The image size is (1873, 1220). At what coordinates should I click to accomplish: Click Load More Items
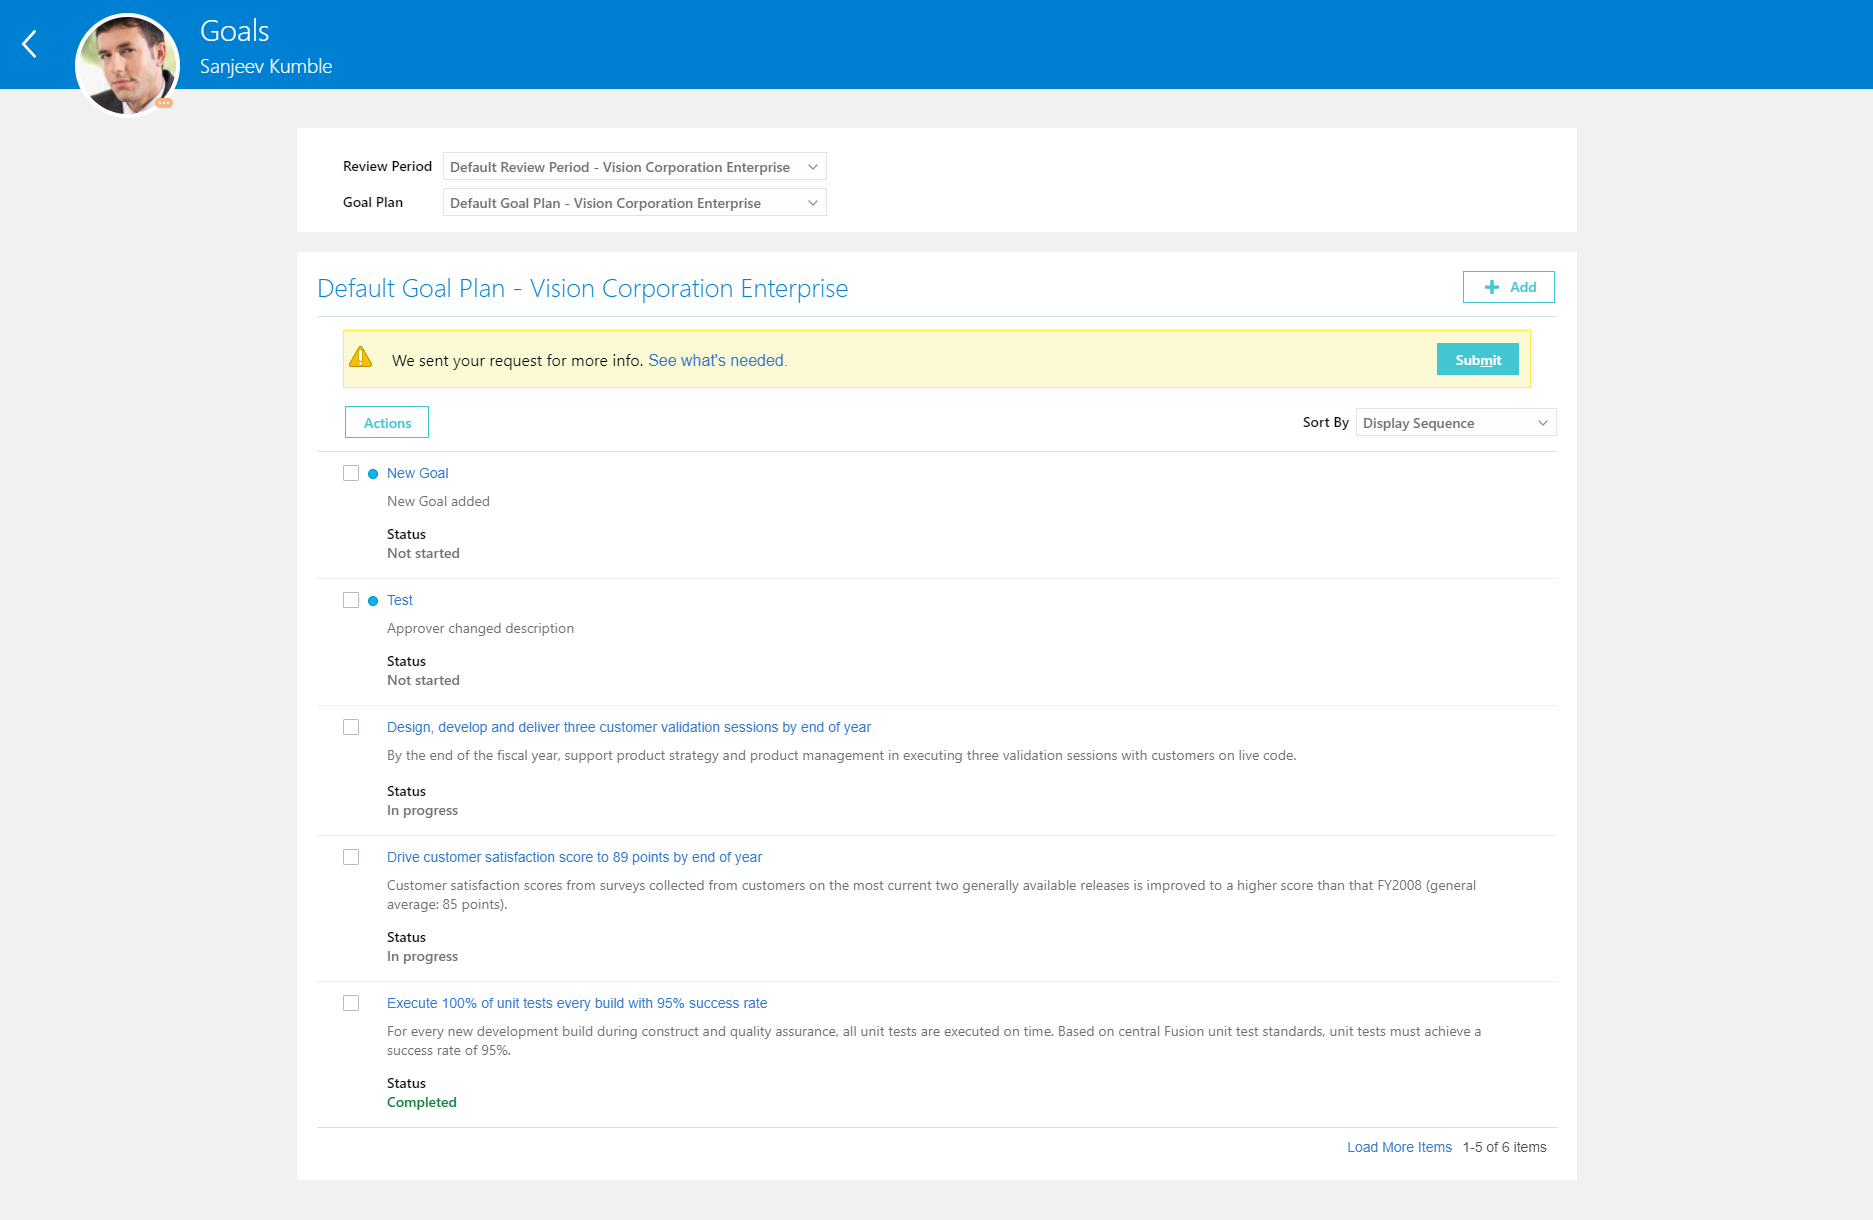point(1398,1147)
